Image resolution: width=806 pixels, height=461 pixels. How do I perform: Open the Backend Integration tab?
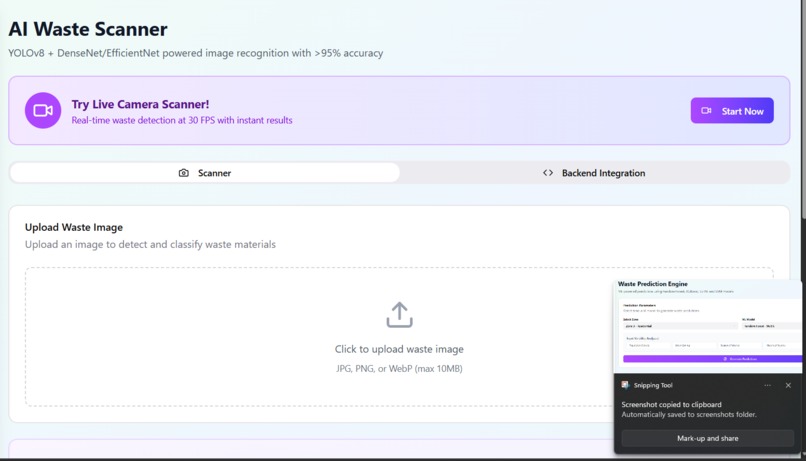pos(594,173)
